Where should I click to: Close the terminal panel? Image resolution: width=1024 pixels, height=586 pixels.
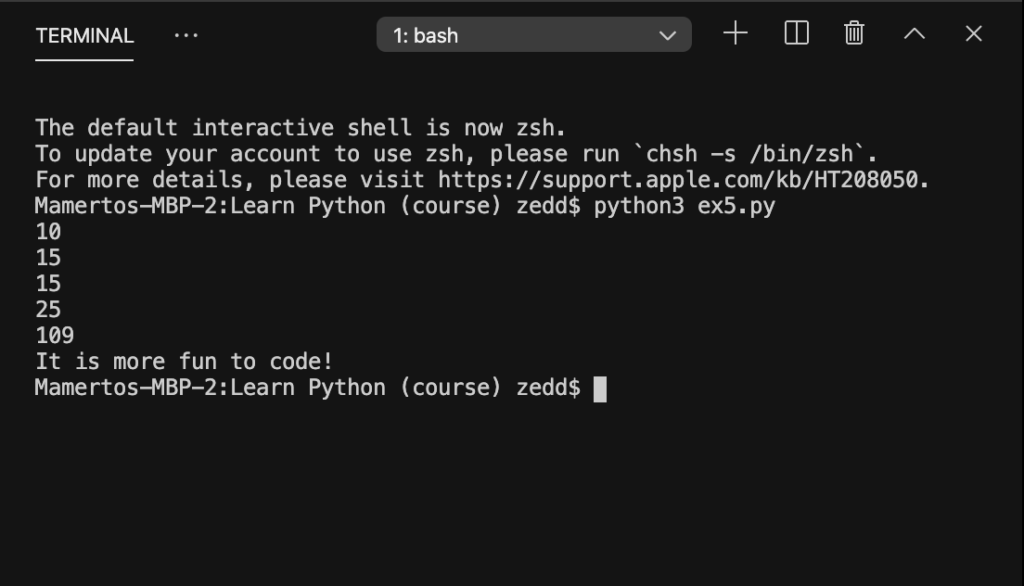pyautogui.click(x=974, y=34)
